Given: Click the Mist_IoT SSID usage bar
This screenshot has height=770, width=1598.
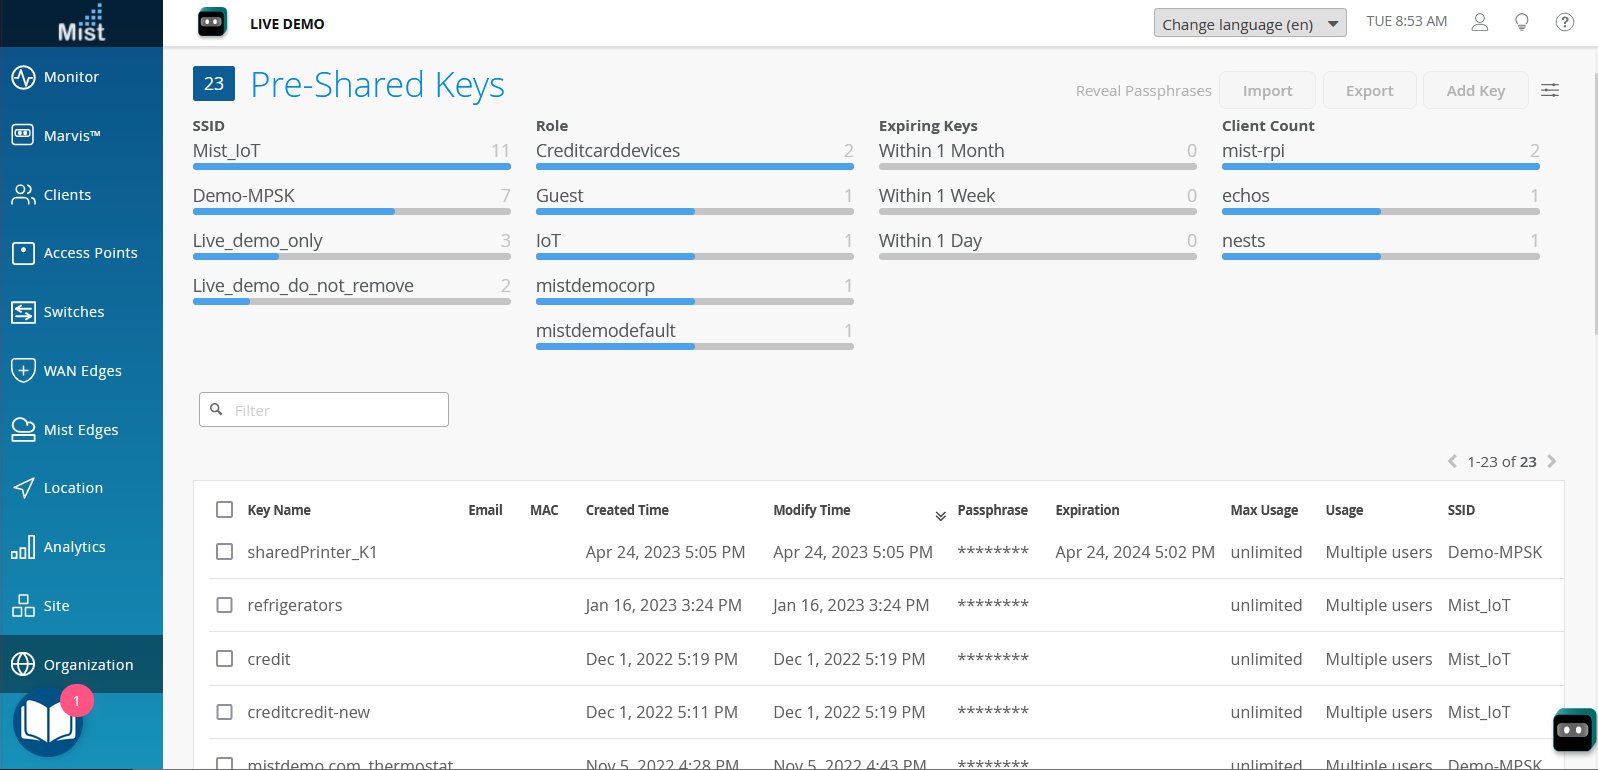Looking at the screenshot, I should pos(351,166).
